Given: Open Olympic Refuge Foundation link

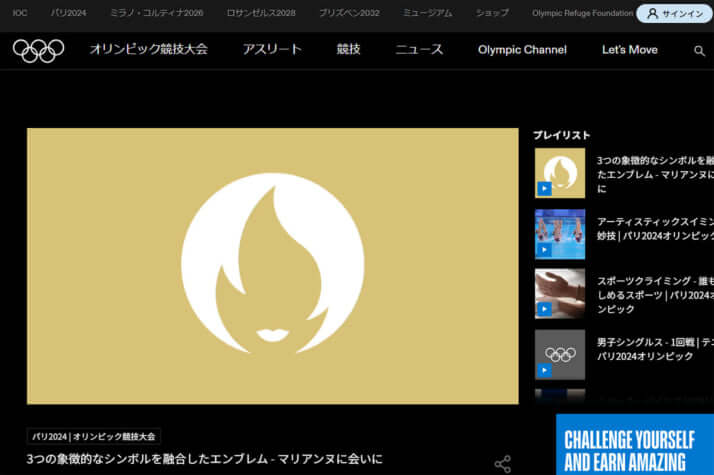Looking at the screenshot, I should pos(582,13).
